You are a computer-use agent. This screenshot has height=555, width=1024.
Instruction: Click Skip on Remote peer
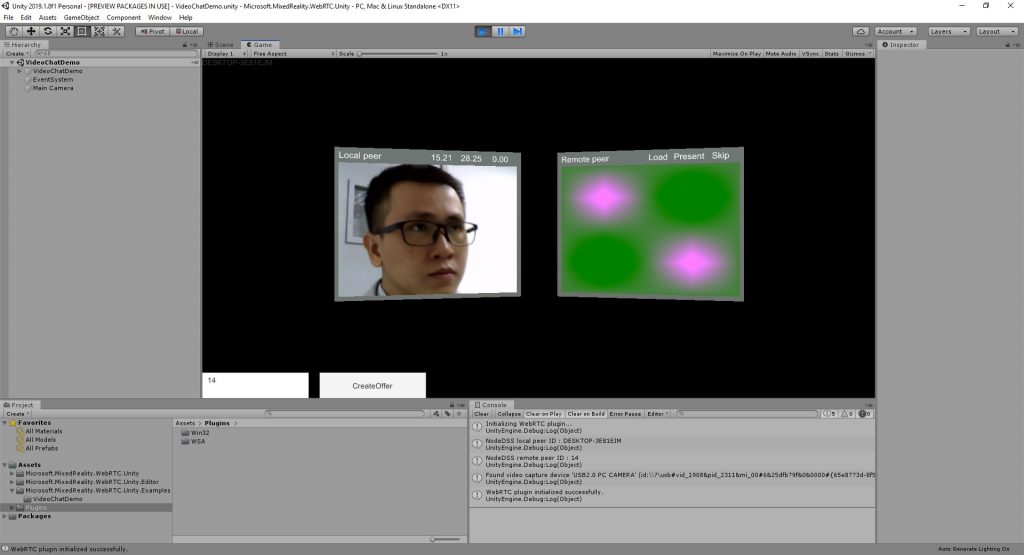(x=720, y=155)
